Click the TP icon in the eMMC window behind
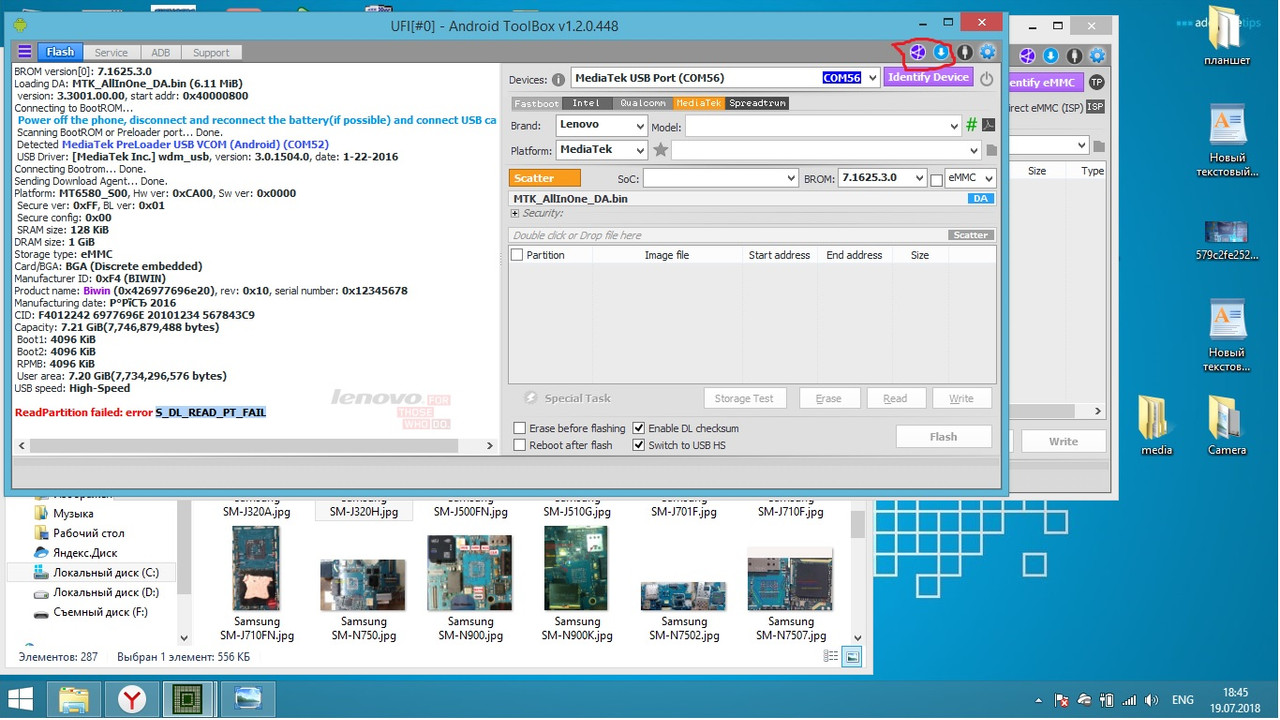This screenshot has width=1280, height=720. coord(1096,82)
